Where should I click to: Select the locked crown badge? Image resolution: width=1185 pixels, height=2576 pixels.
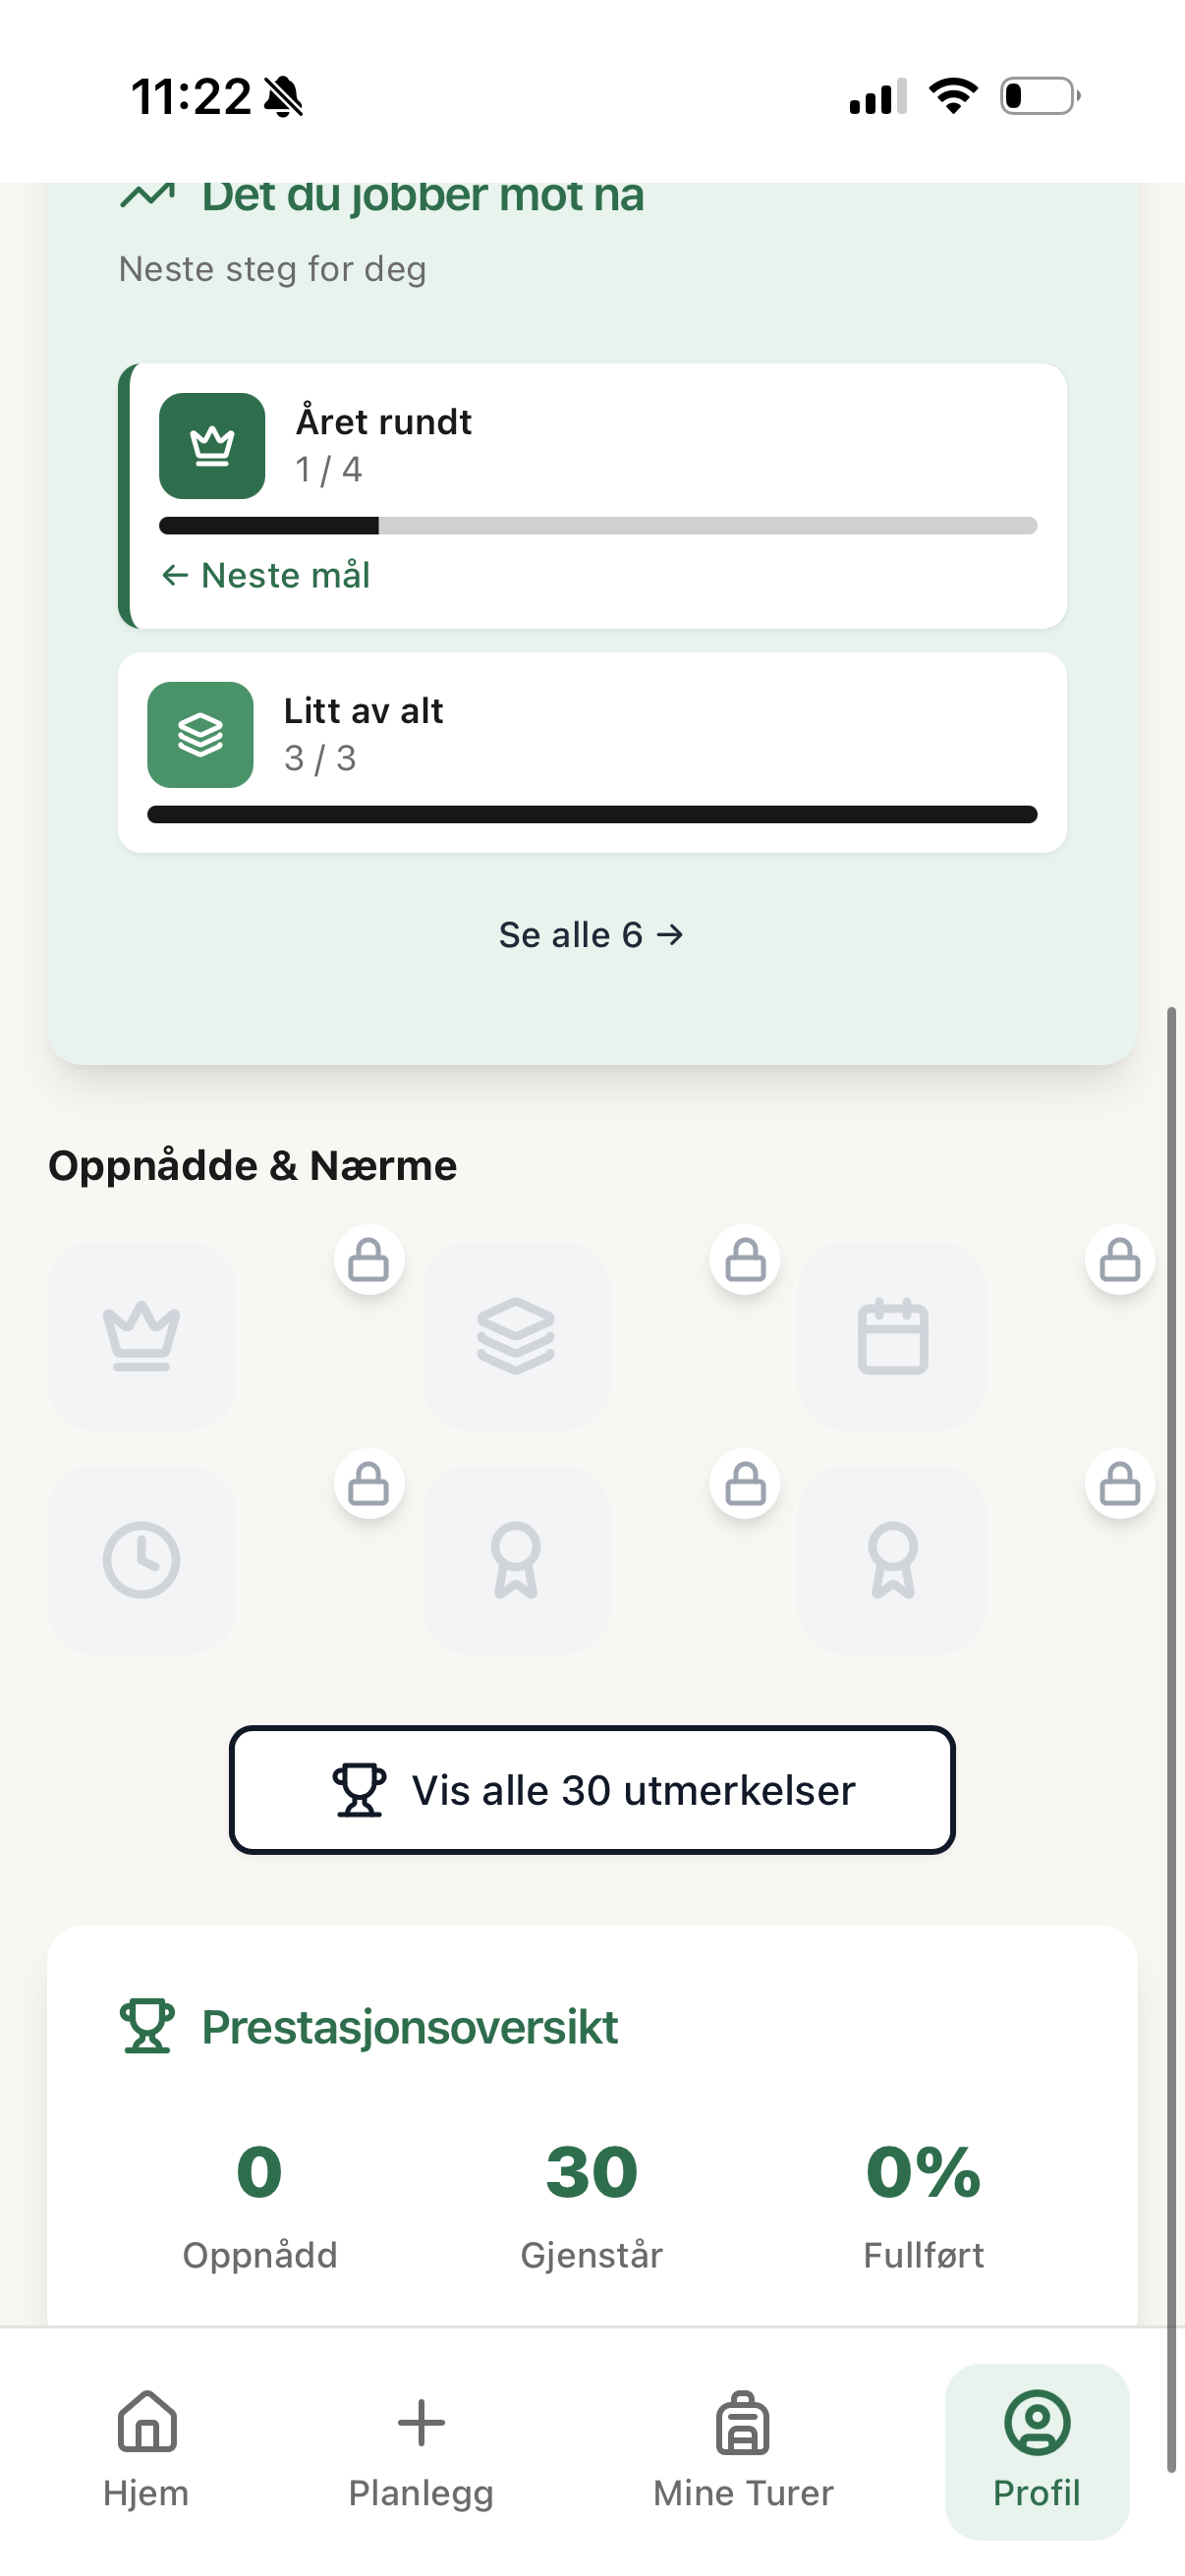(x=141, y=1336)
